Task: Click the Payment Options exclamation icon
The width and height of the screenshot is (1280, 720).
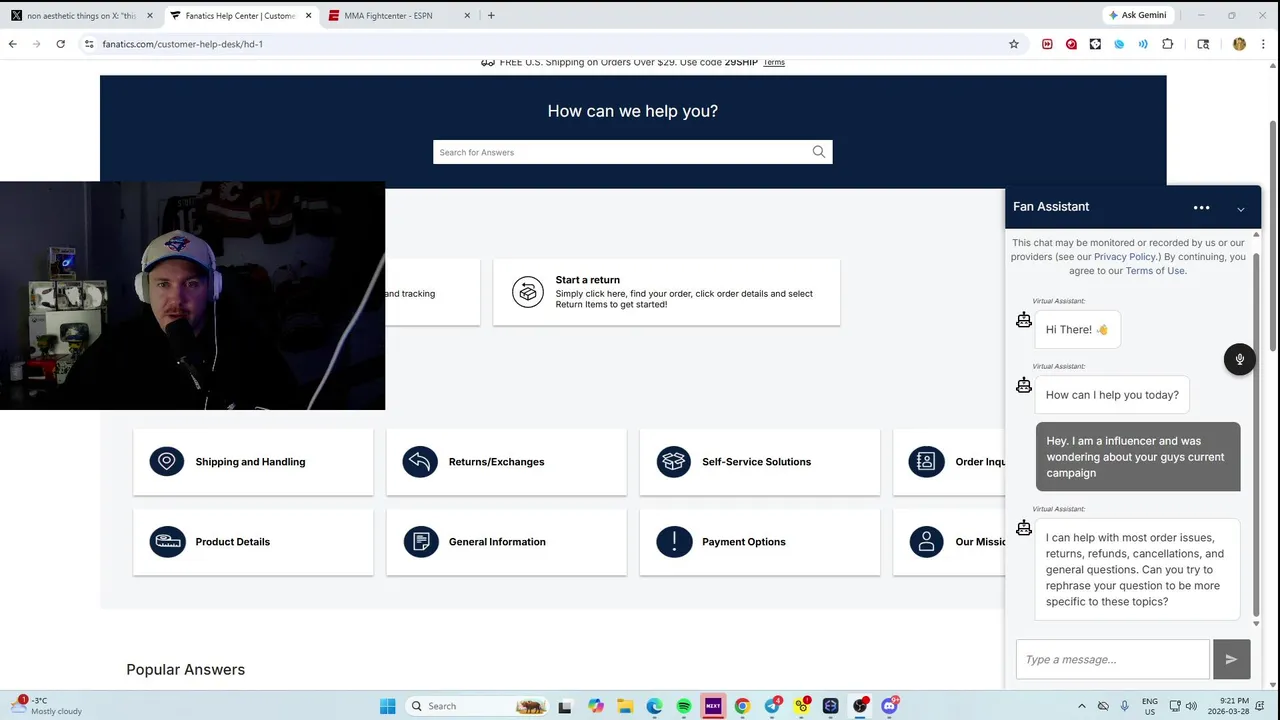Action: click(x=673, y=542)
